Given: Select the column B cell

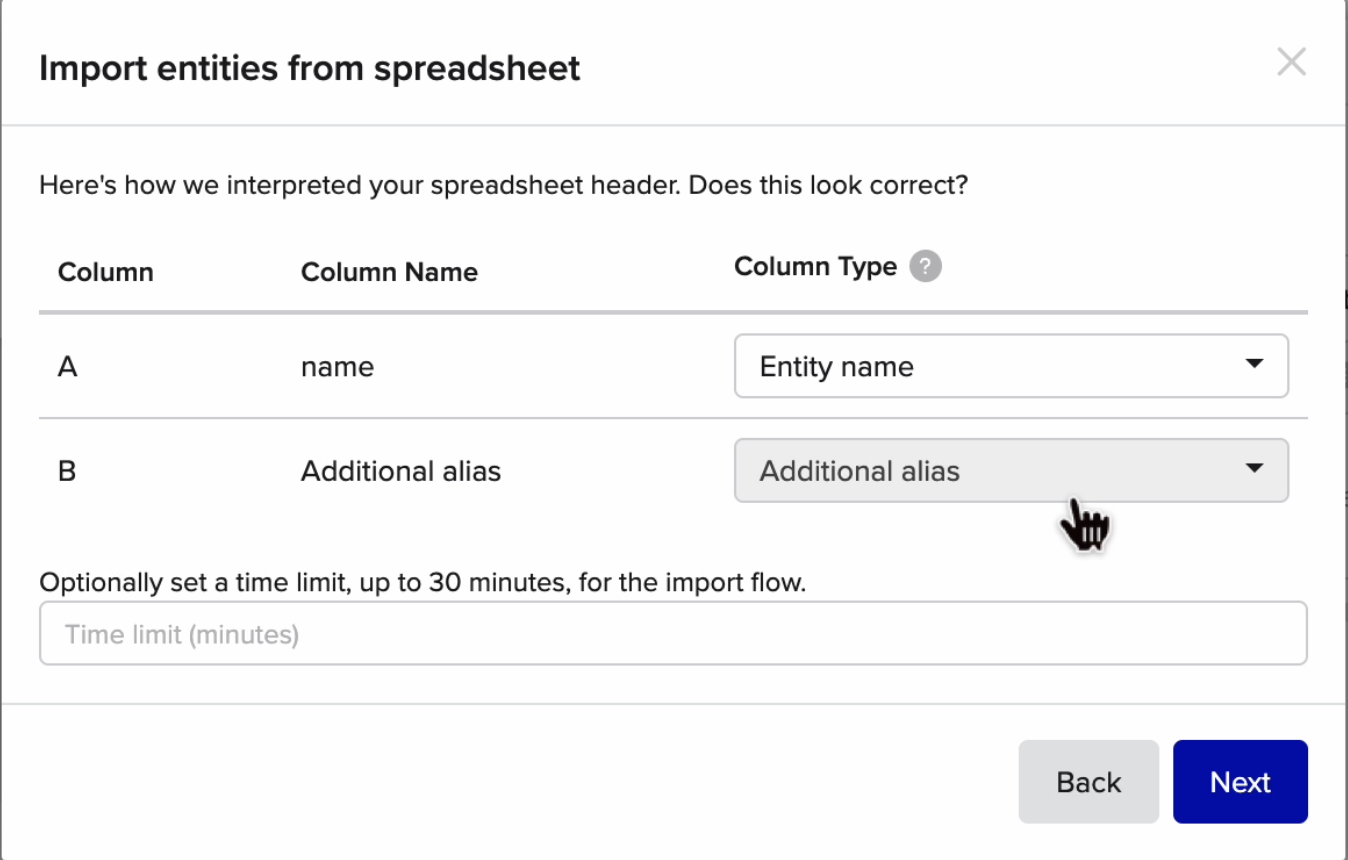Looking at the screenshot, I should pos(67,471).
